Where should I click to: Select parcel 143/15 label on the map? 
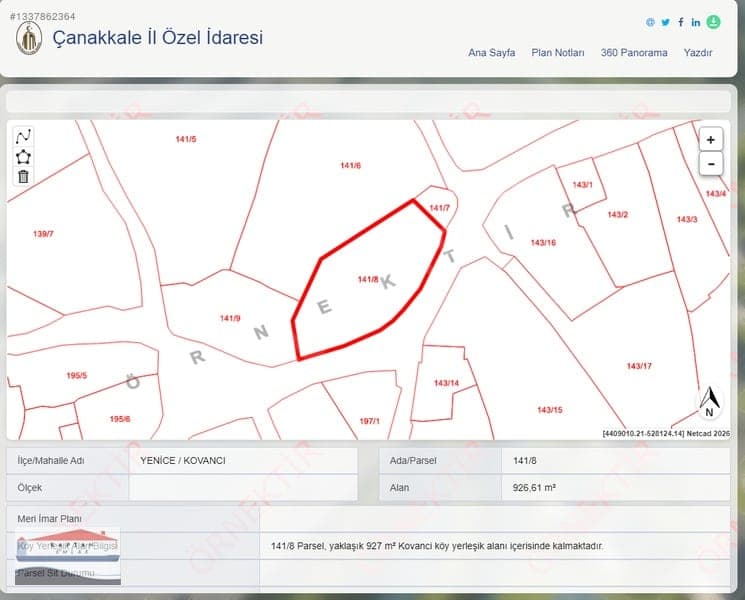550,410
